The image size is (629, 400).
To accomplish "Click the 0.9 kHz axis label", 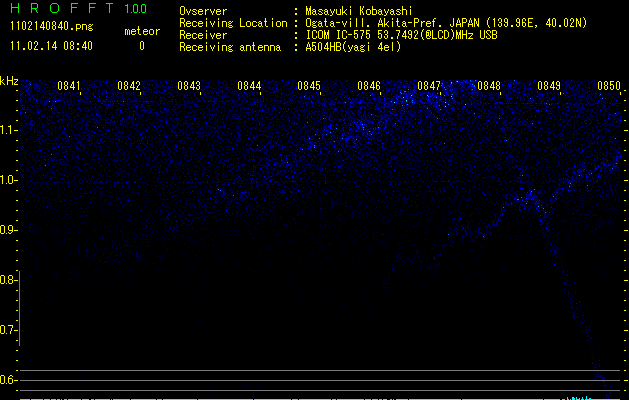I will (8, 230).
